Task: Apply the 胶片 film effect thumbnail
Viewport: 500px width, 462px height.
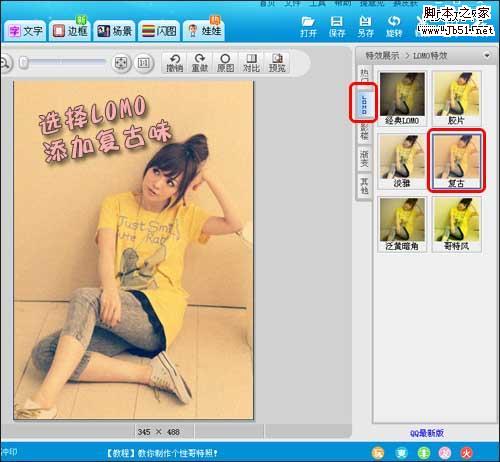Action: (x=456, y=99)
